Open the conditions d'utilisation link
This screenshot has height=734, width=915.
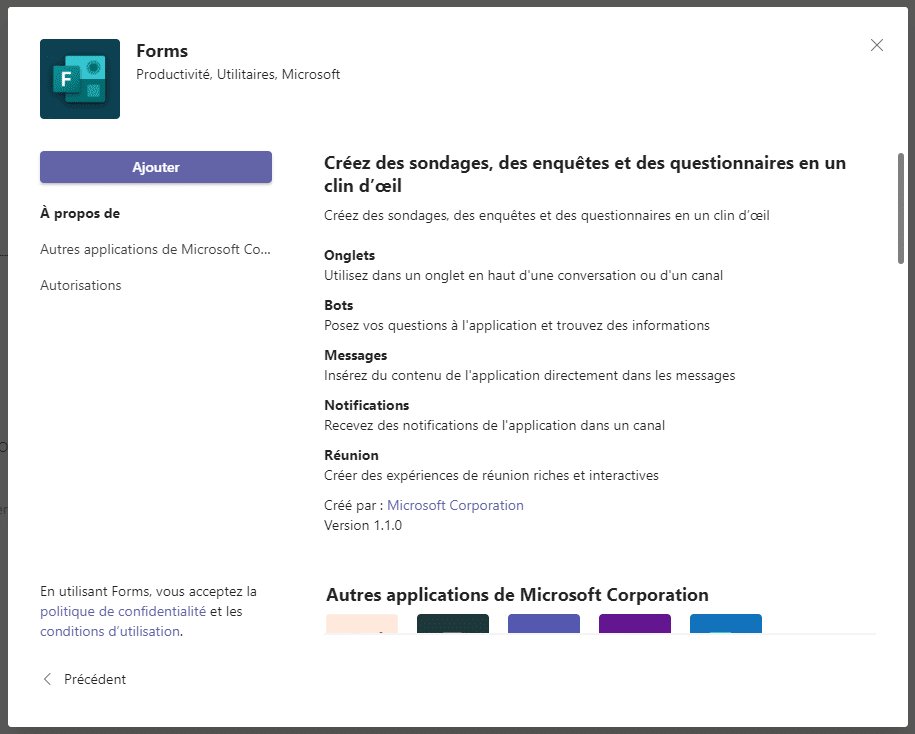pos(110,631)
